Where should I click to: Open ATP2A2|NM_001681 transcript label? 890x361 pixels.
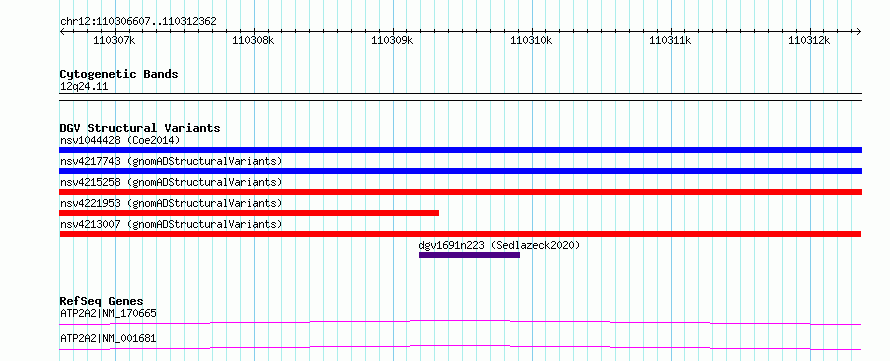(108, 339)
